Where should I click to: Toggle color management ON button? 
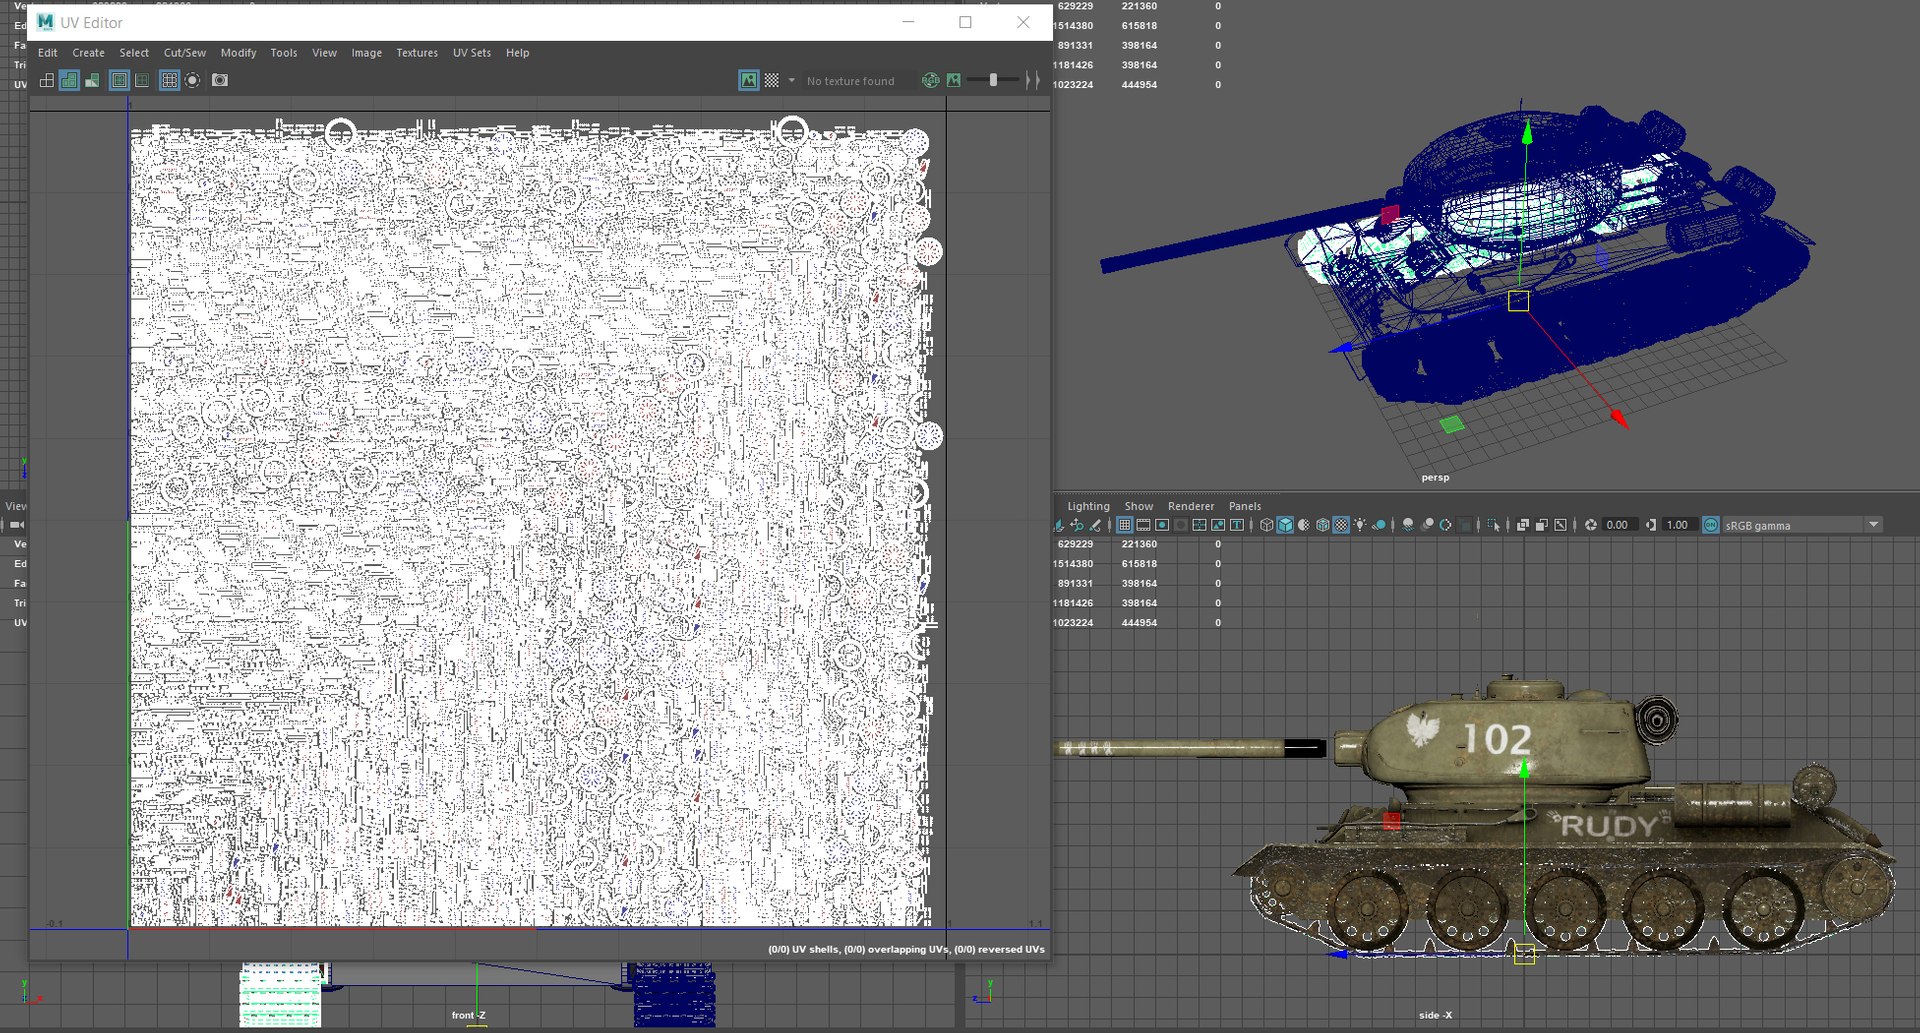[x=1711, y=525]
